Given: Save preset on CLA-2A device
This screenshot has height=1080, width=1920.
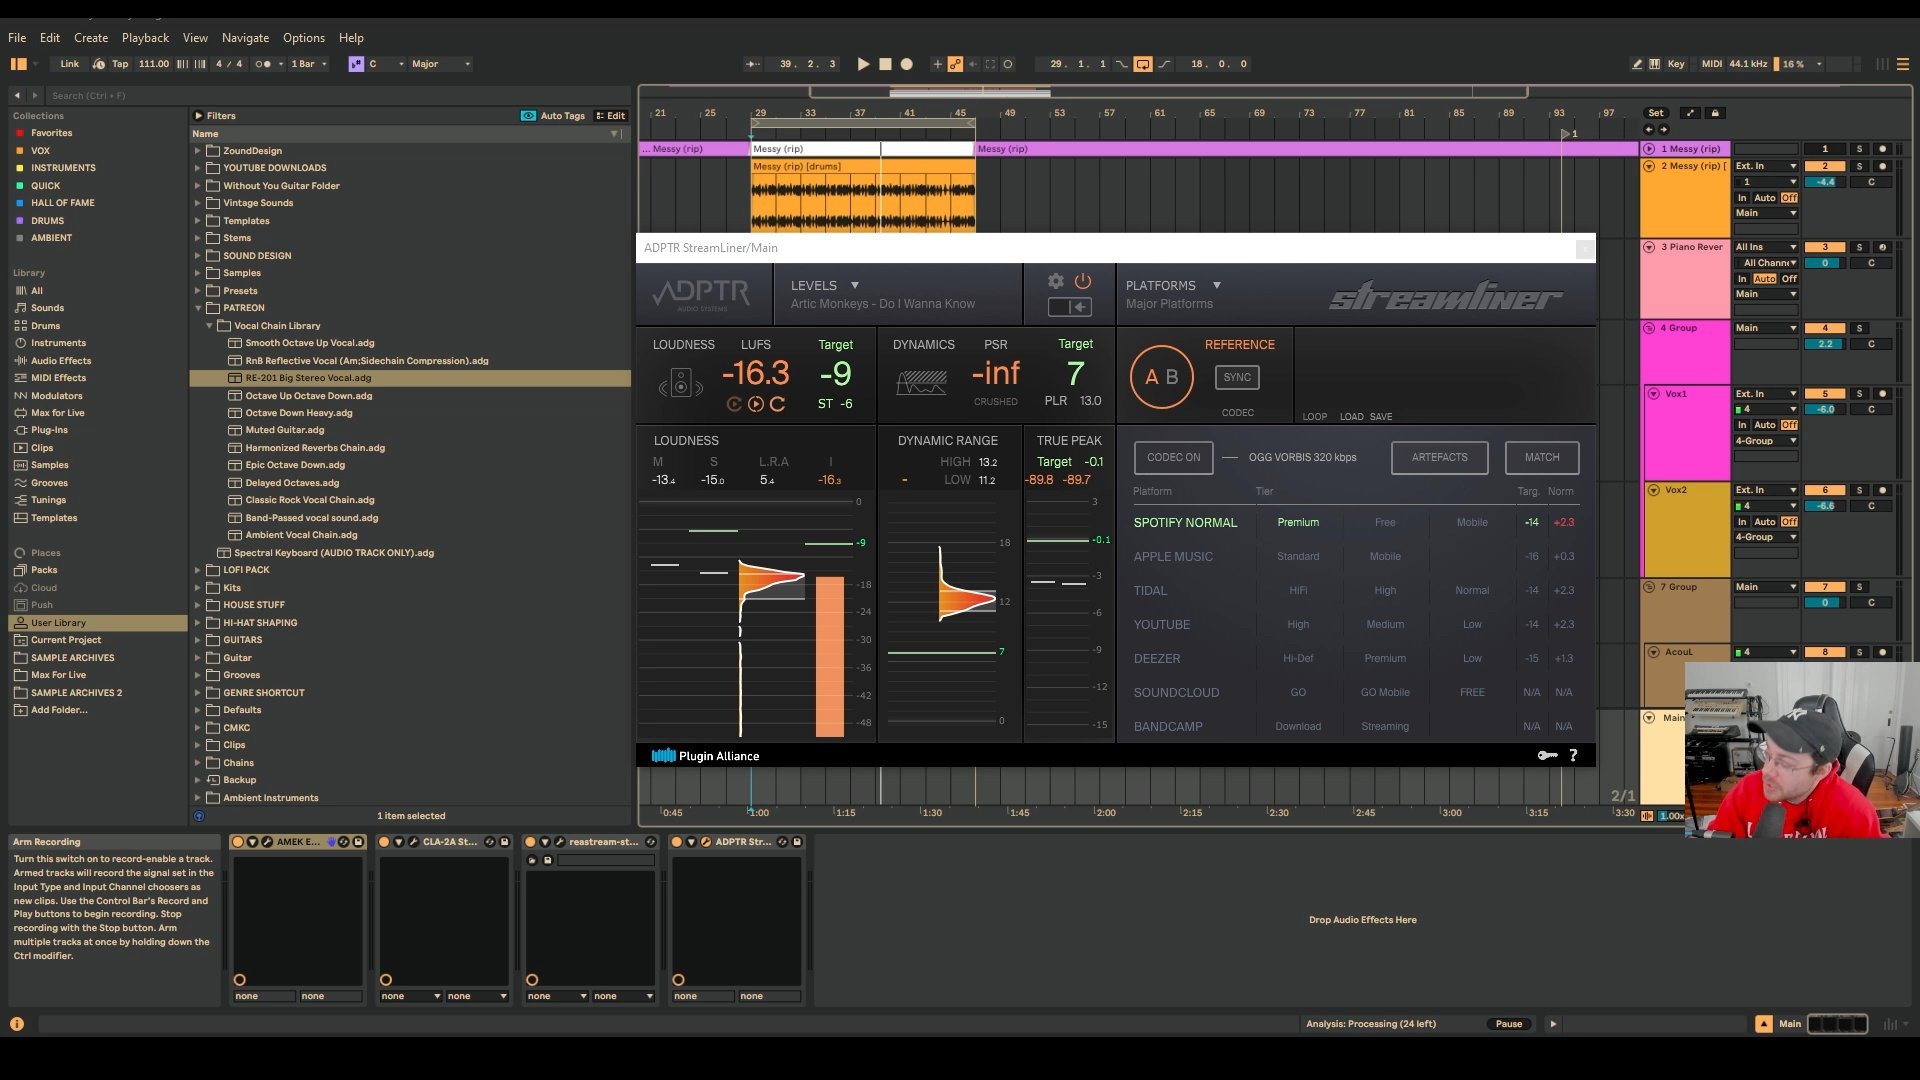Looking at the screenshot, I should [505, 842].
